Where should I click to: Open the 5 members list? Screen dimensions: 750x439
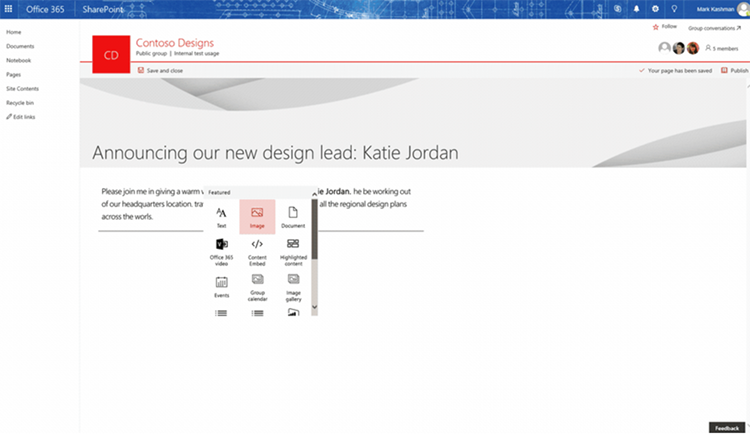click(x=722, y=48)
